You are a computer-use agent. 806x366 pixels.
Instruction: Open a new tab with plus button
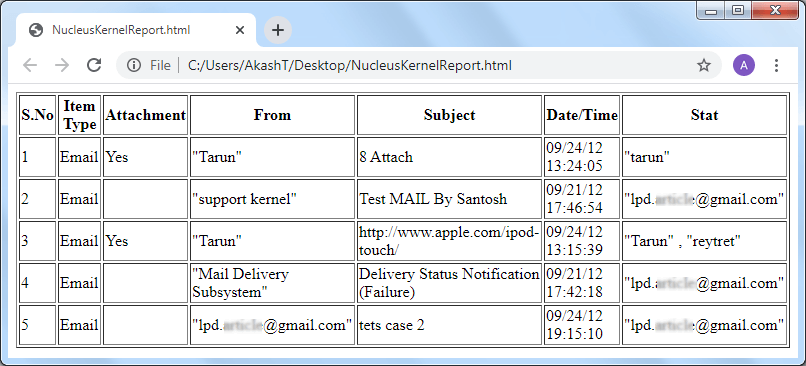point(278,30)
